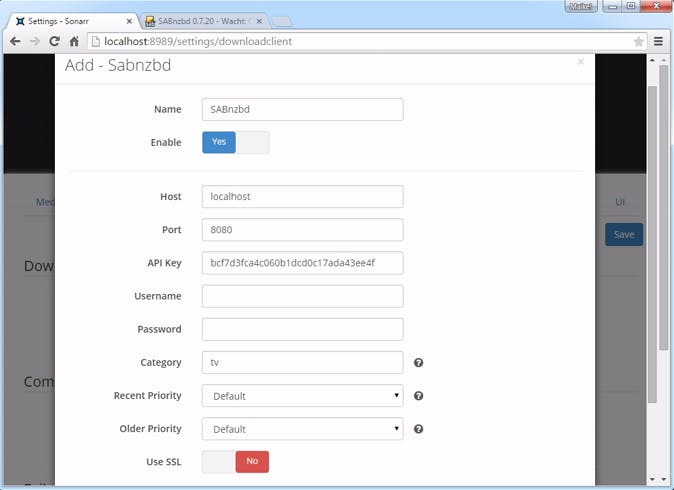Toggle the Use SSL switch
This screenshot has width=674, height=490.
[236, 462]
